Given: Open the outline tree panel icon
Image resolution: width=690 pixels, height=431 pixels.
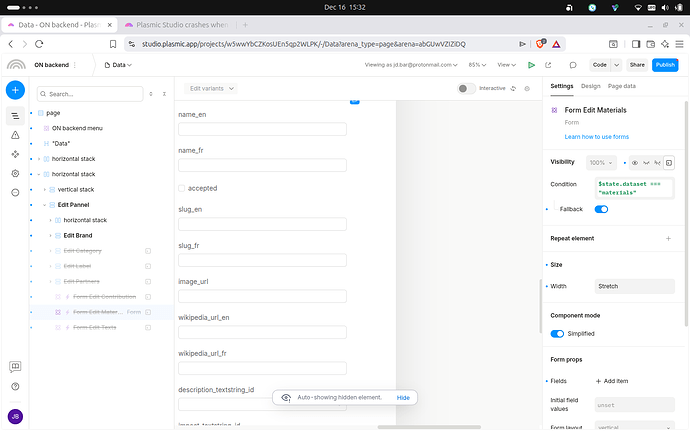Looking at the screenshot, I should coord(15,116).
